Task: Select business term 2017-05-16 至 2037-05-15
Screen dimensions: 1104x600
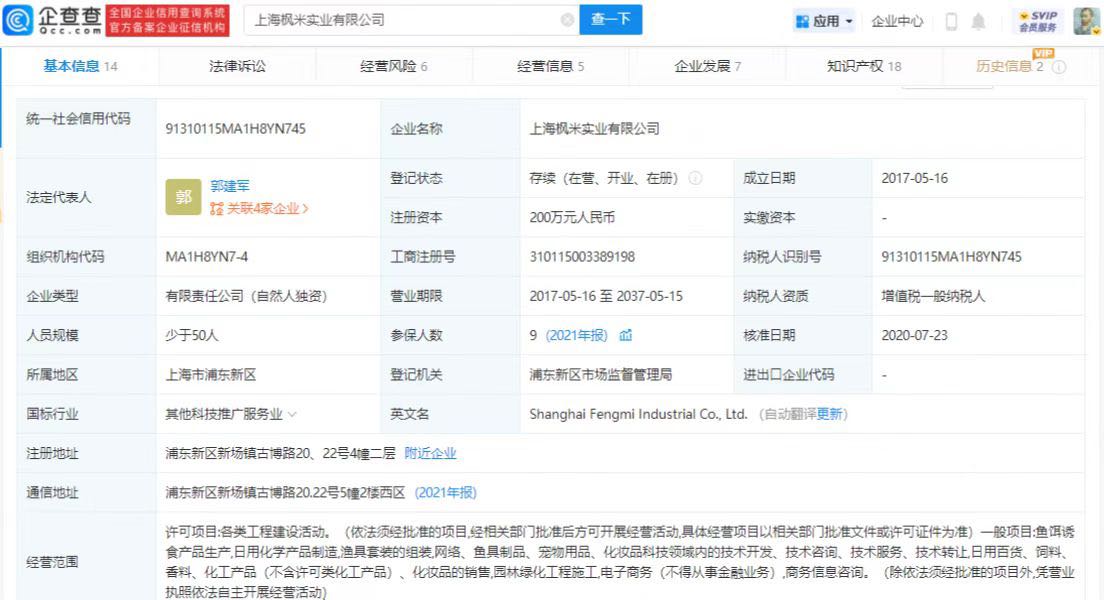Action: [x=606, y=296]
